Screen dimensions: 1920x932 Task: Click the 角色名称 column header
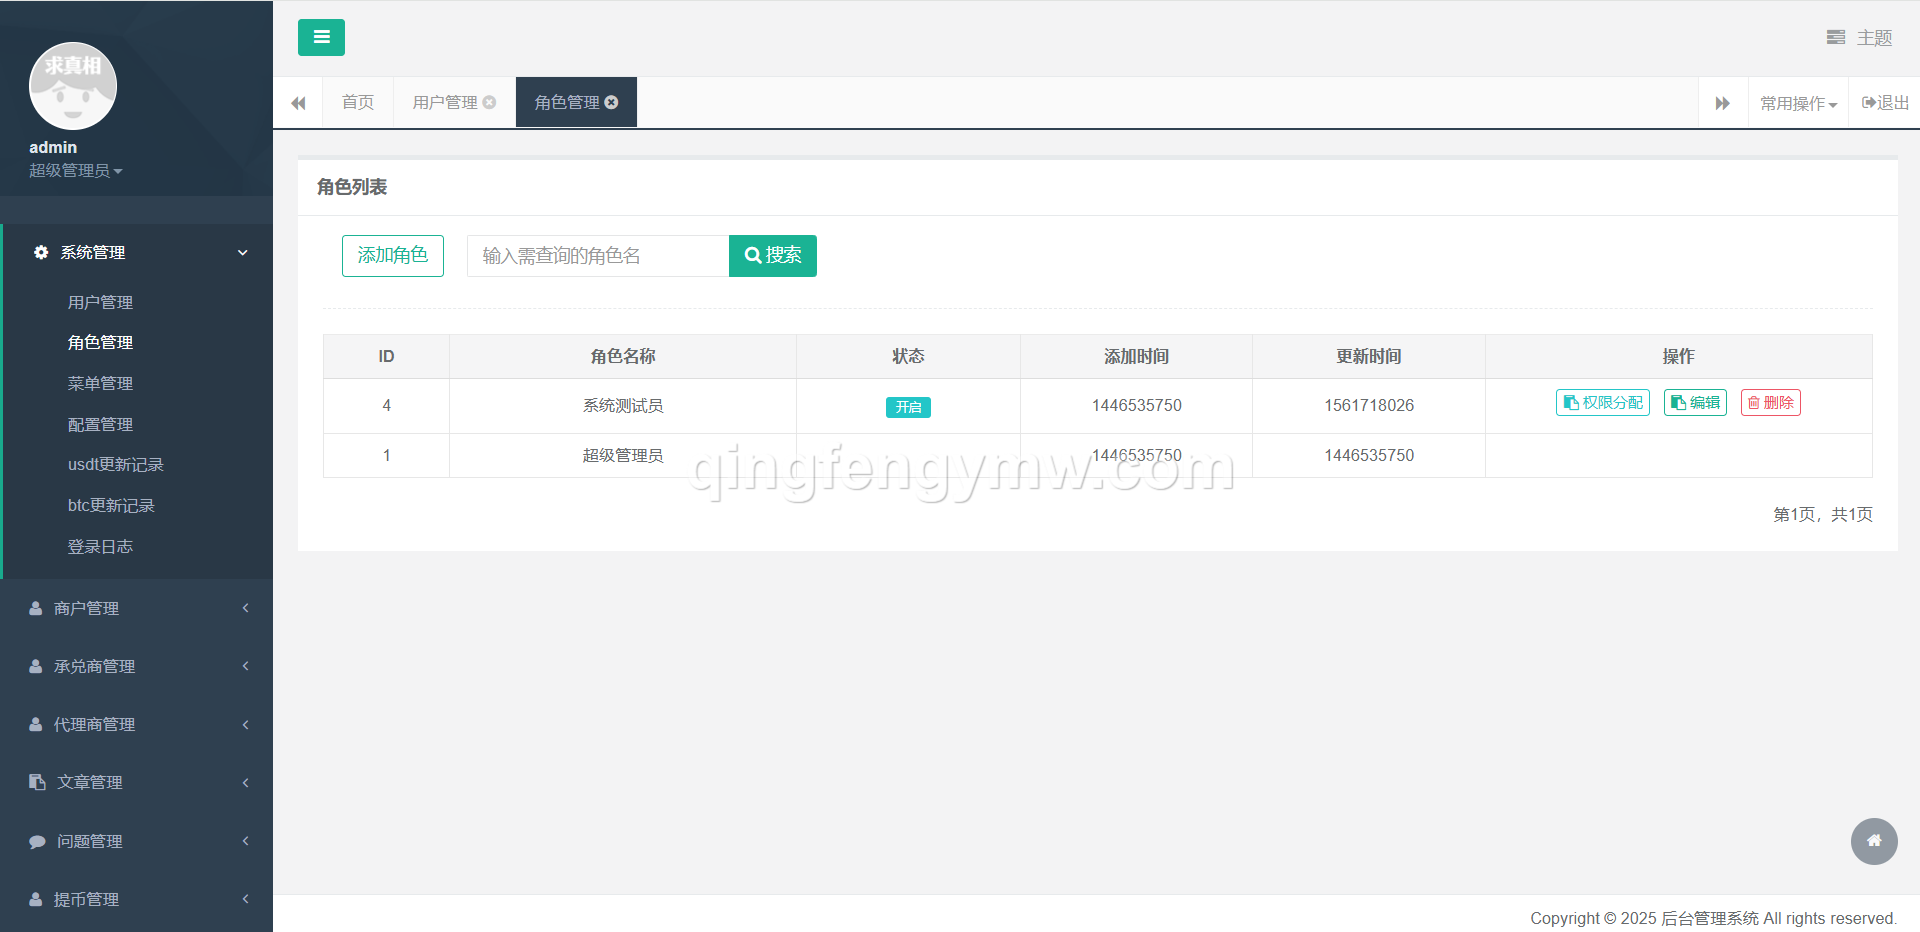(623, 356)
